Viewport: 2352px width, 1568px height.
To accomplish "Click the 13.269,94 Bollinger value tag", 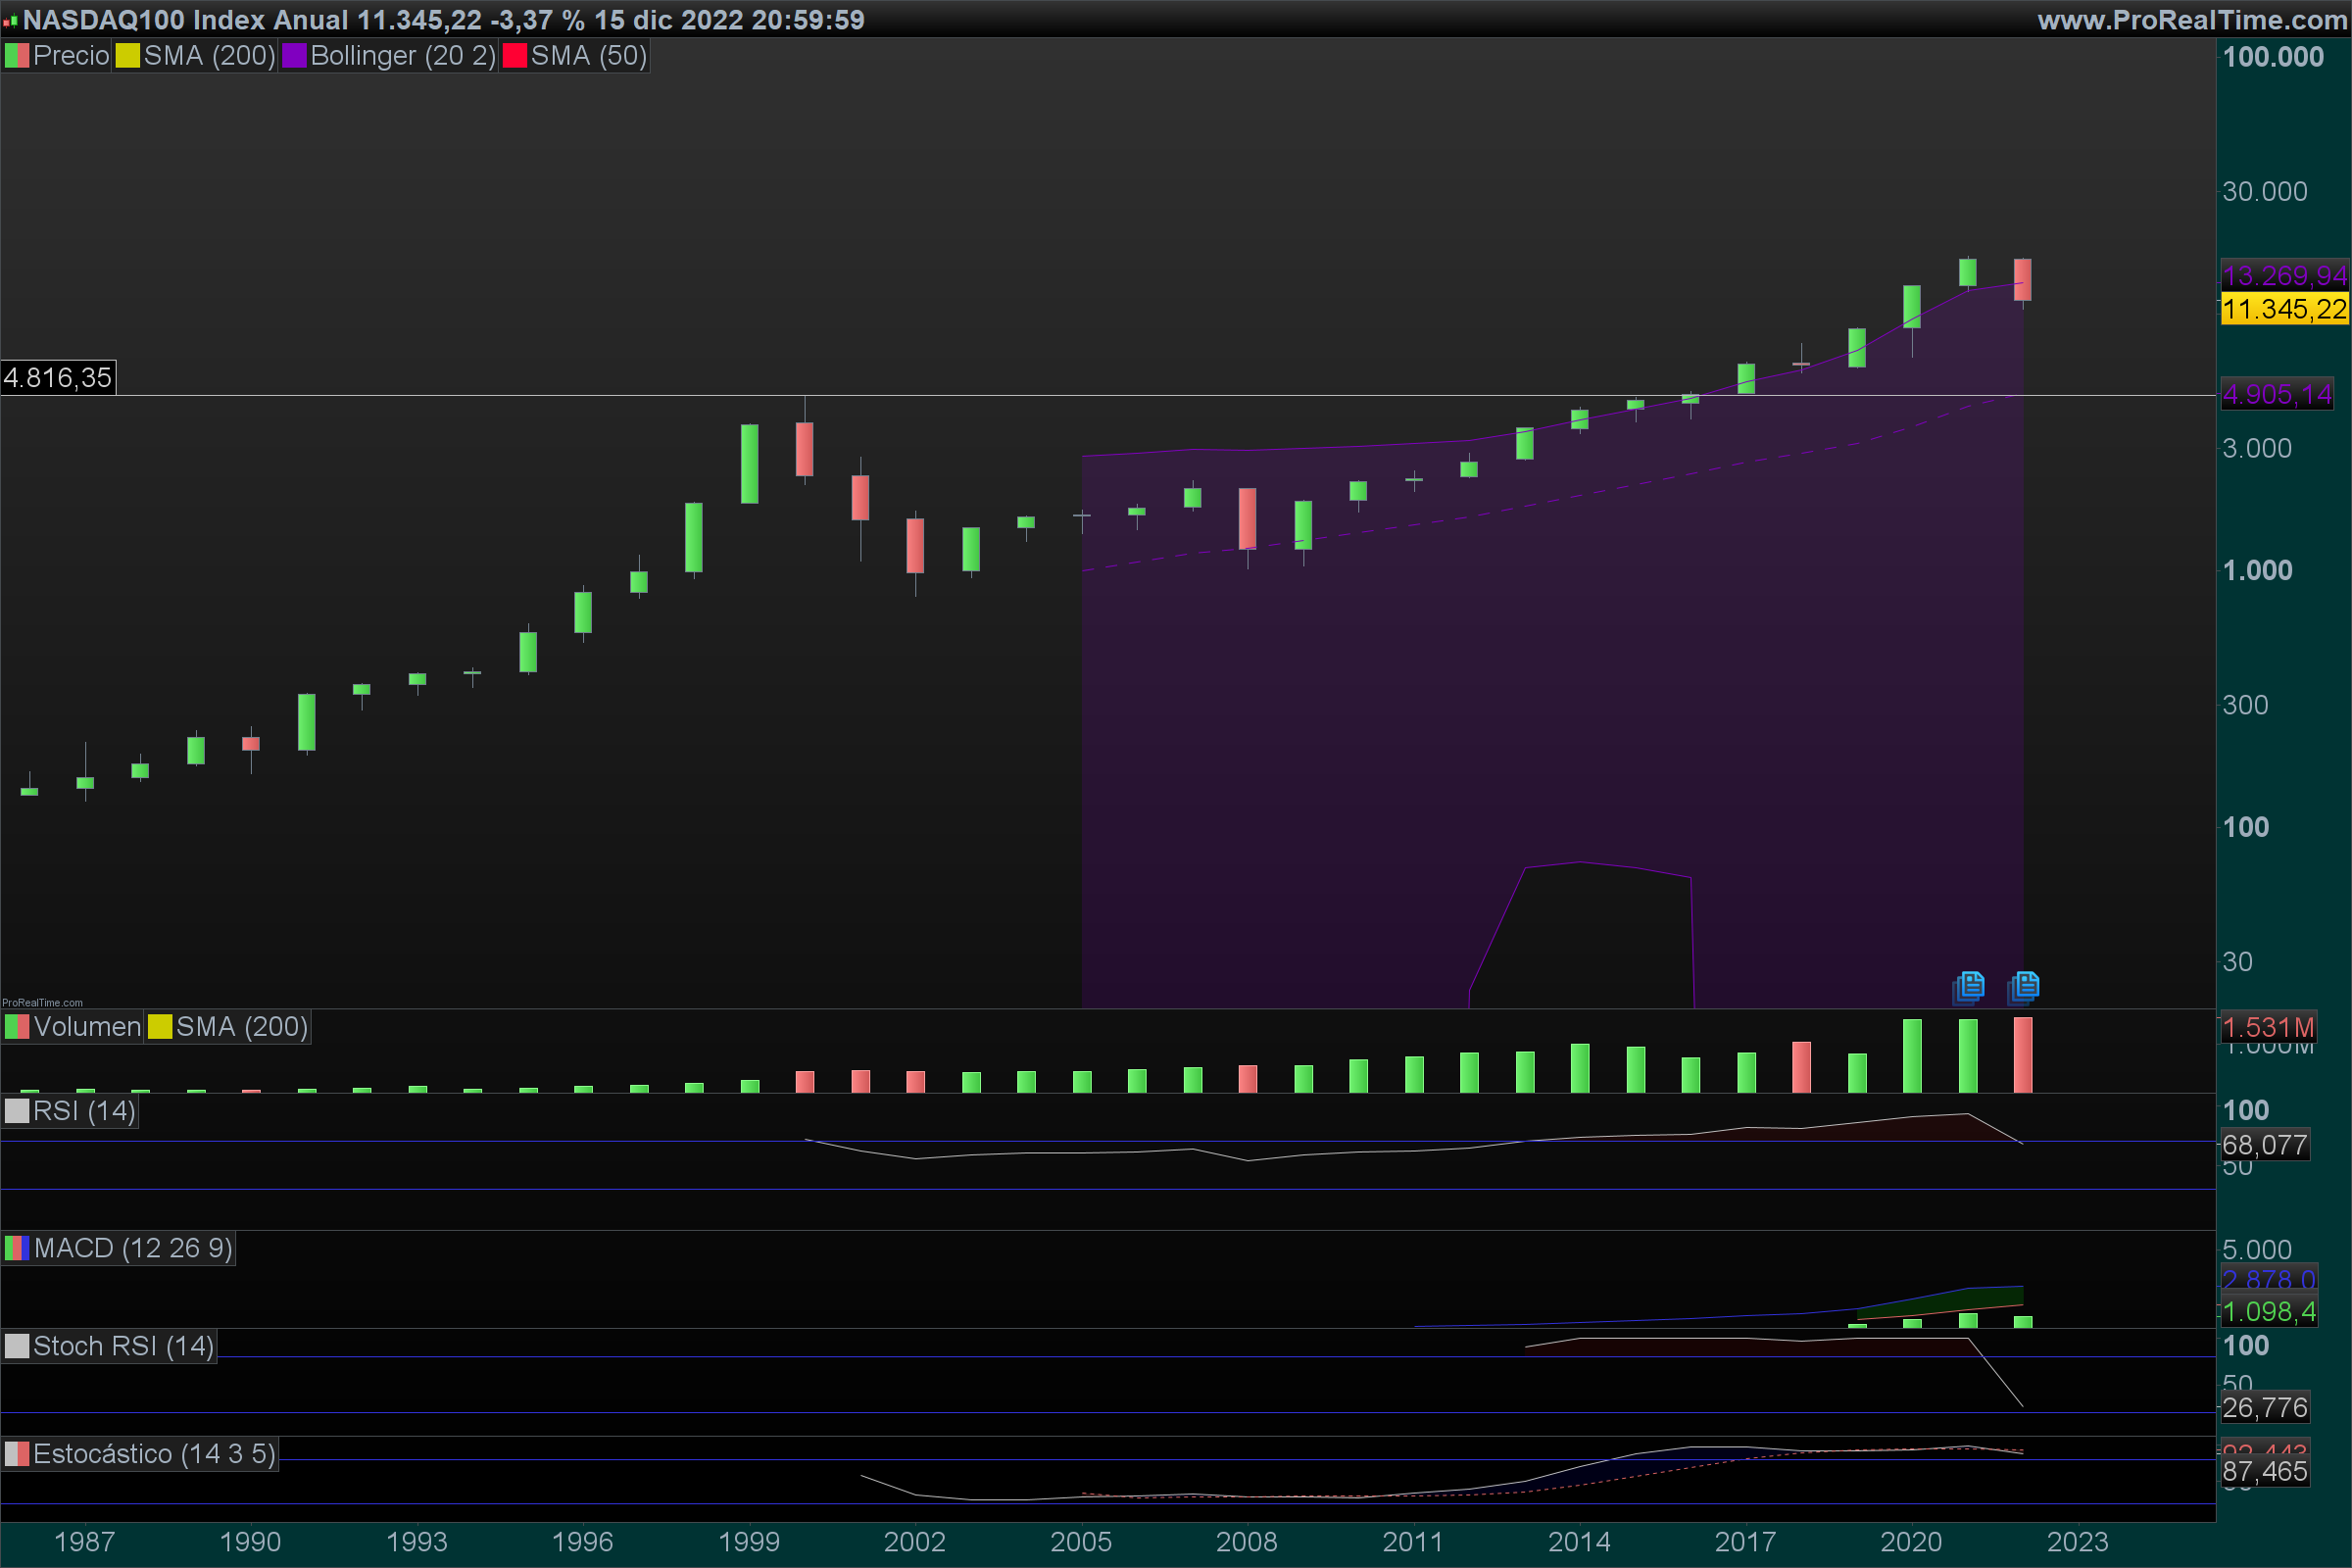I will (2284, 276).
